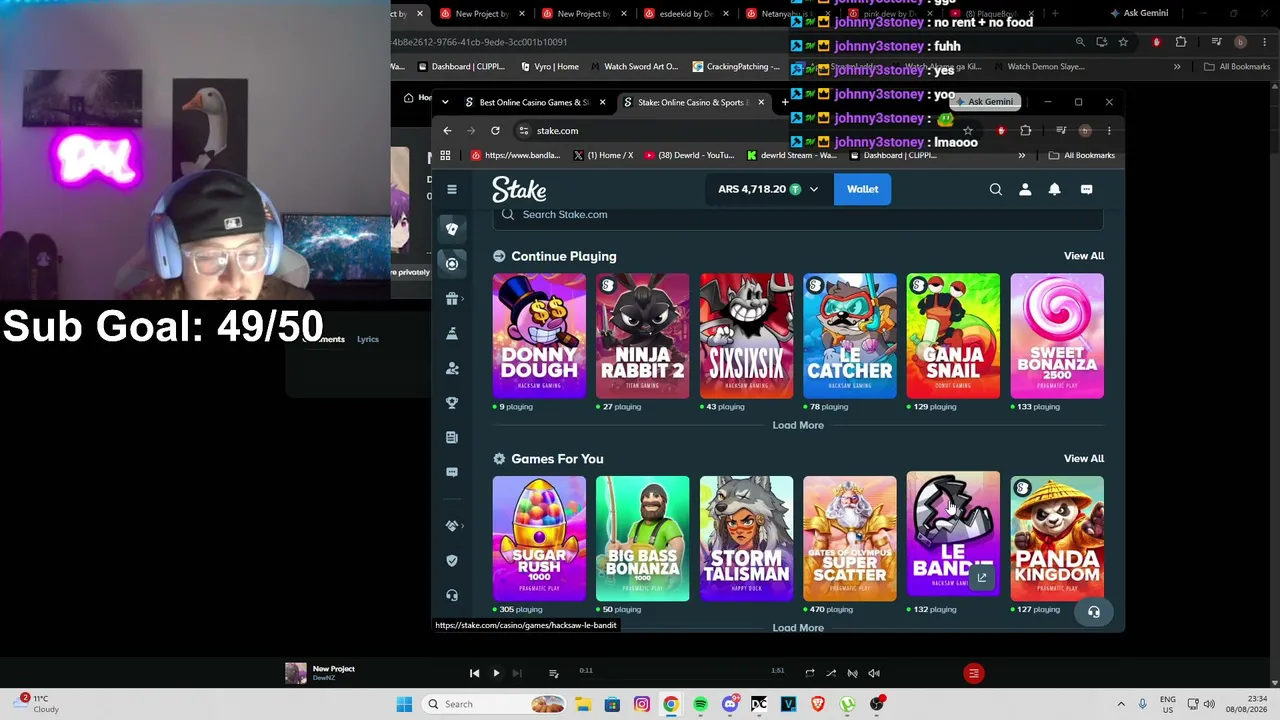The width and height of the screenshot is (1280, 720).
Task: Open the Live Support headset sidebar icon
Action: coord(452,595)
